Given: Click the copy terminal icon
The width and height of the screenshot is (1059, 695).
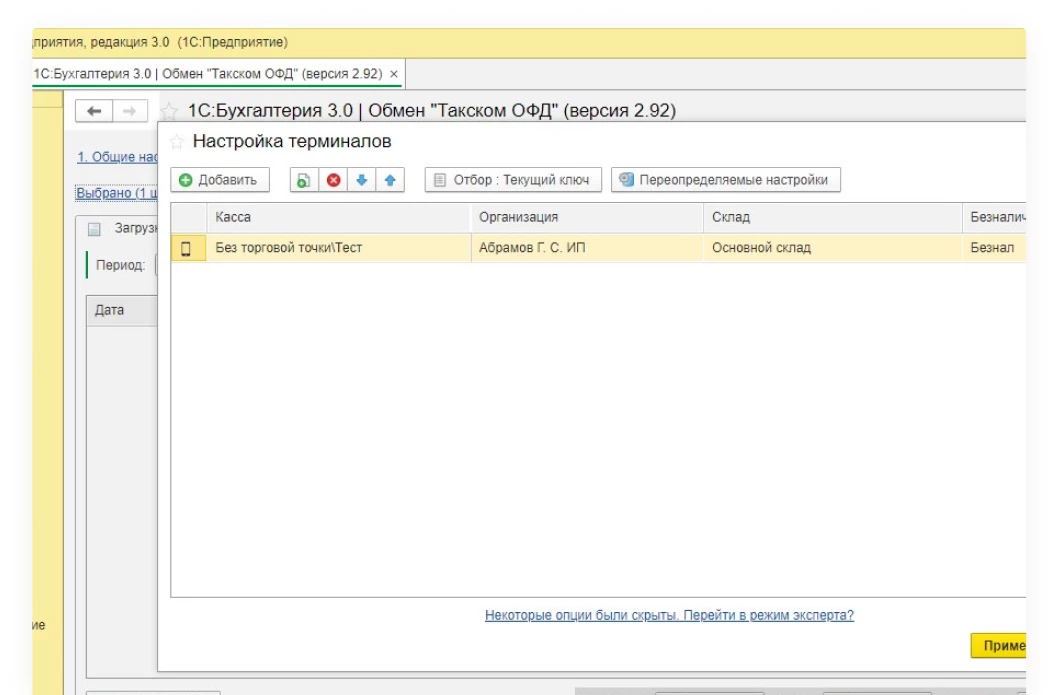Looking at the screenshot, I should pos(304,180).
